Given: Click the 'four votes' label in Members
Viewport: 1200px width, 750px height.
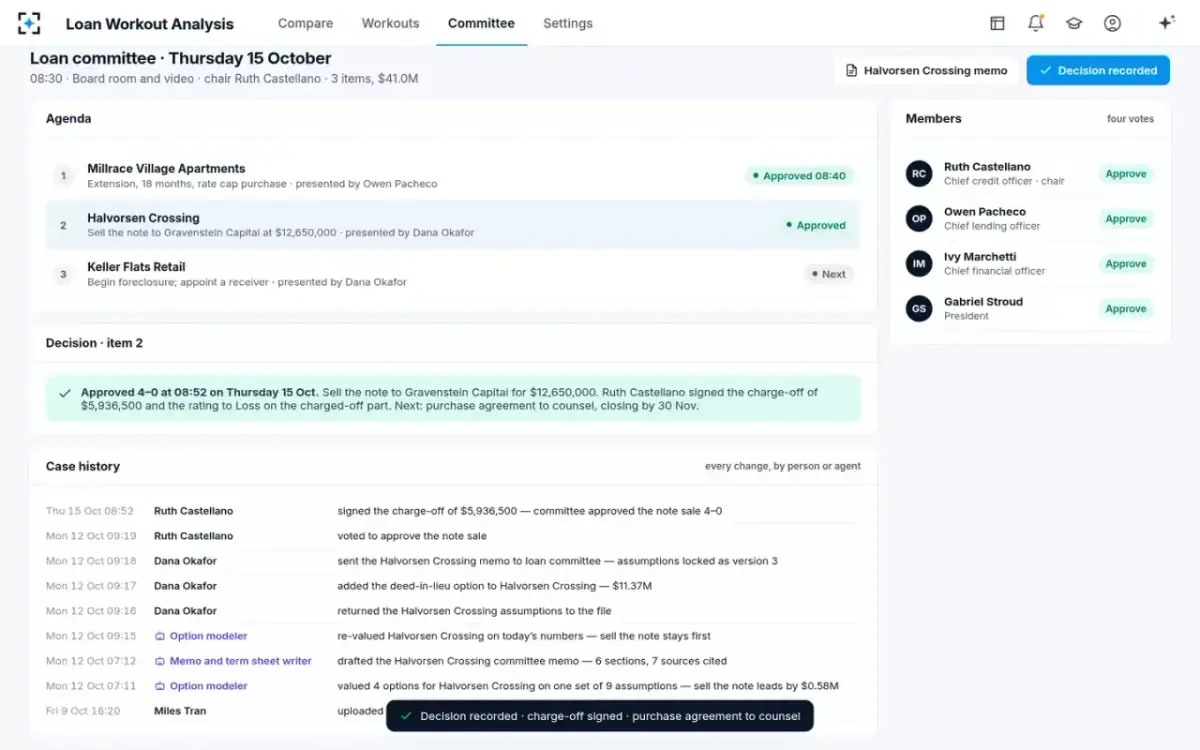Looking at the screenshot, I should (1130, 119).
